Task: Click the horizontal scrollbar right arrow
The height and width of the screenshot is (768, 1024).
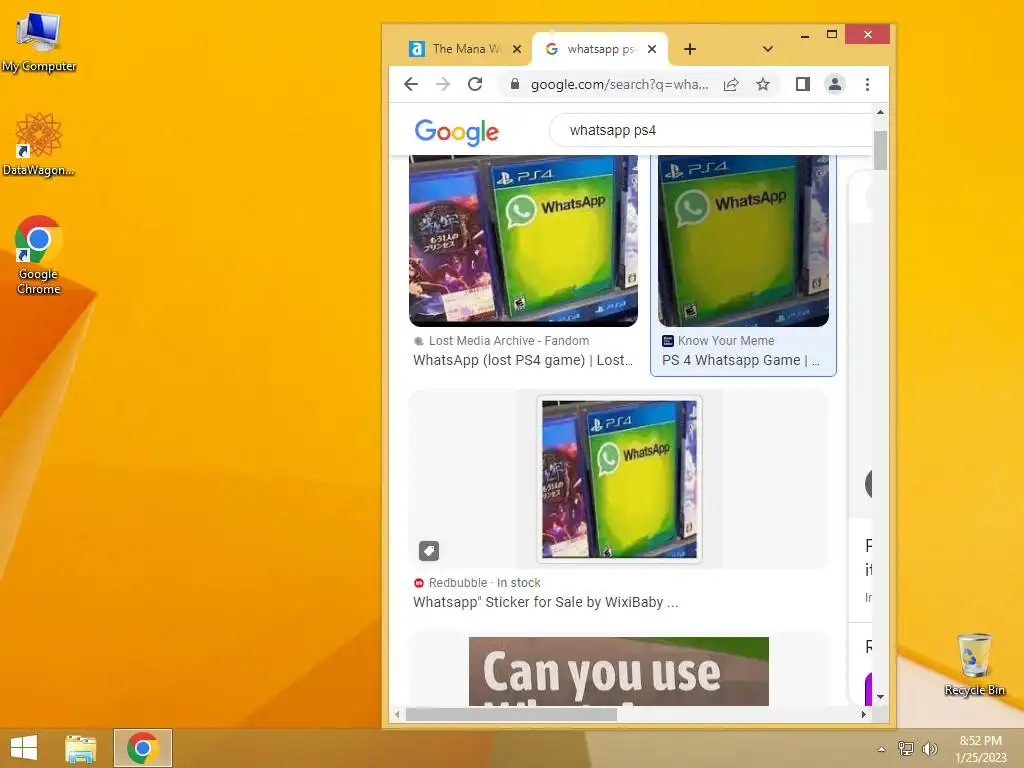Action: tap(863, 714)
